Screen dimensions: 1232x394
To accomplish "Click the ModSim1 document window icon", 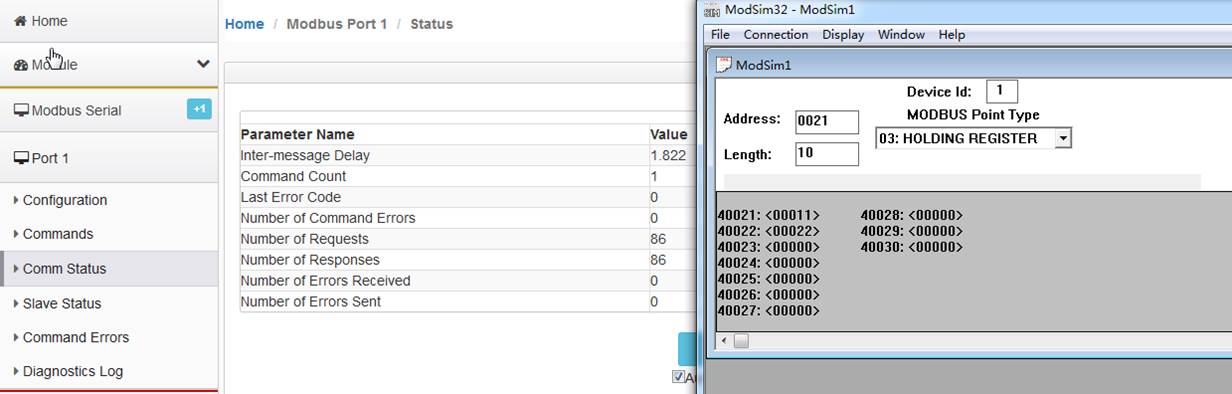I will [x=725, y=65].
